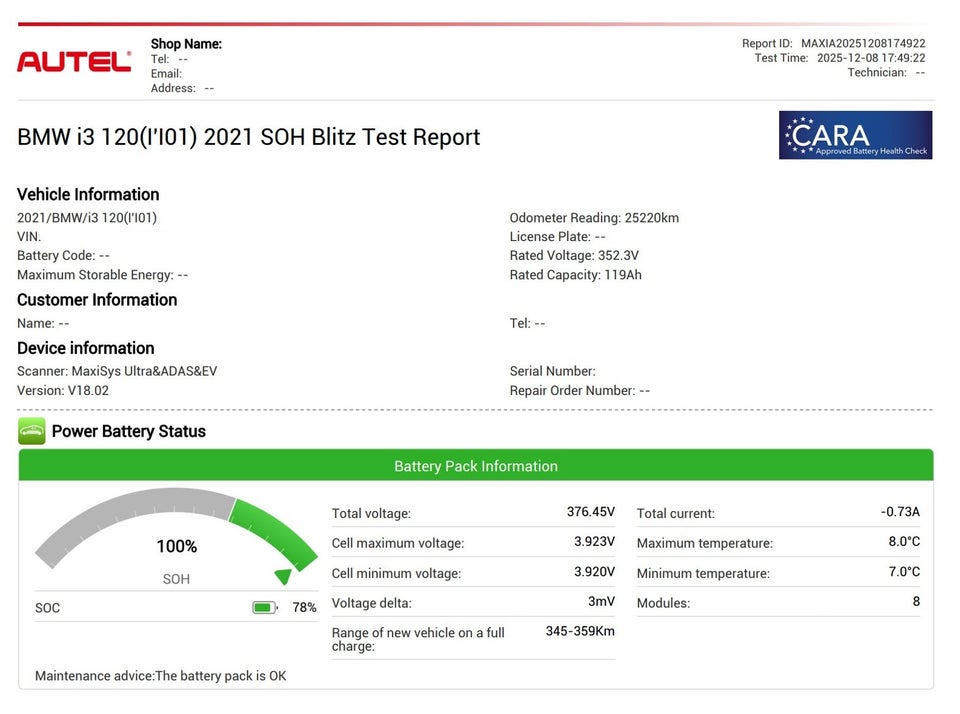Click the Cell maximum voltage 3.923V value
Viewport: 960px width, 714px height.
point(594,542)
